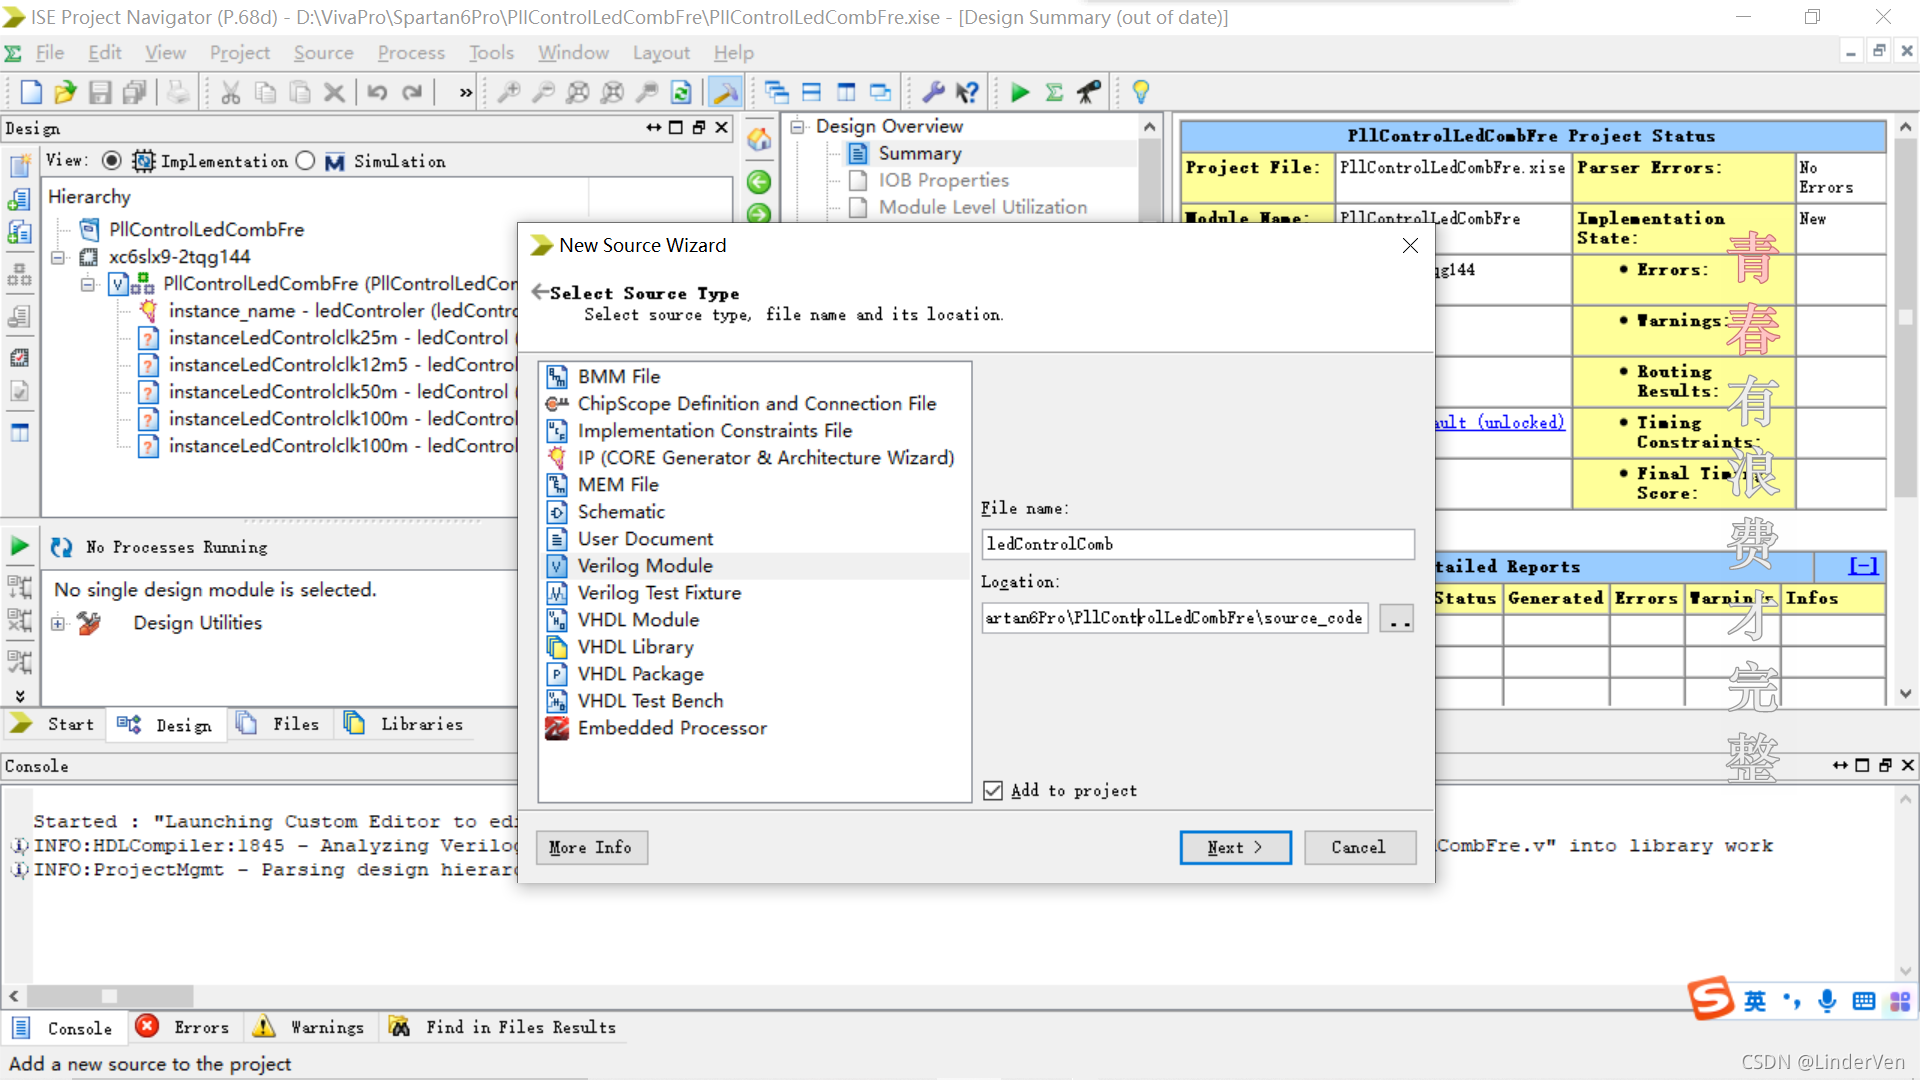Switch to the Libraries tab
This screenshot has width=1920, height=1080.
(405, 724)
